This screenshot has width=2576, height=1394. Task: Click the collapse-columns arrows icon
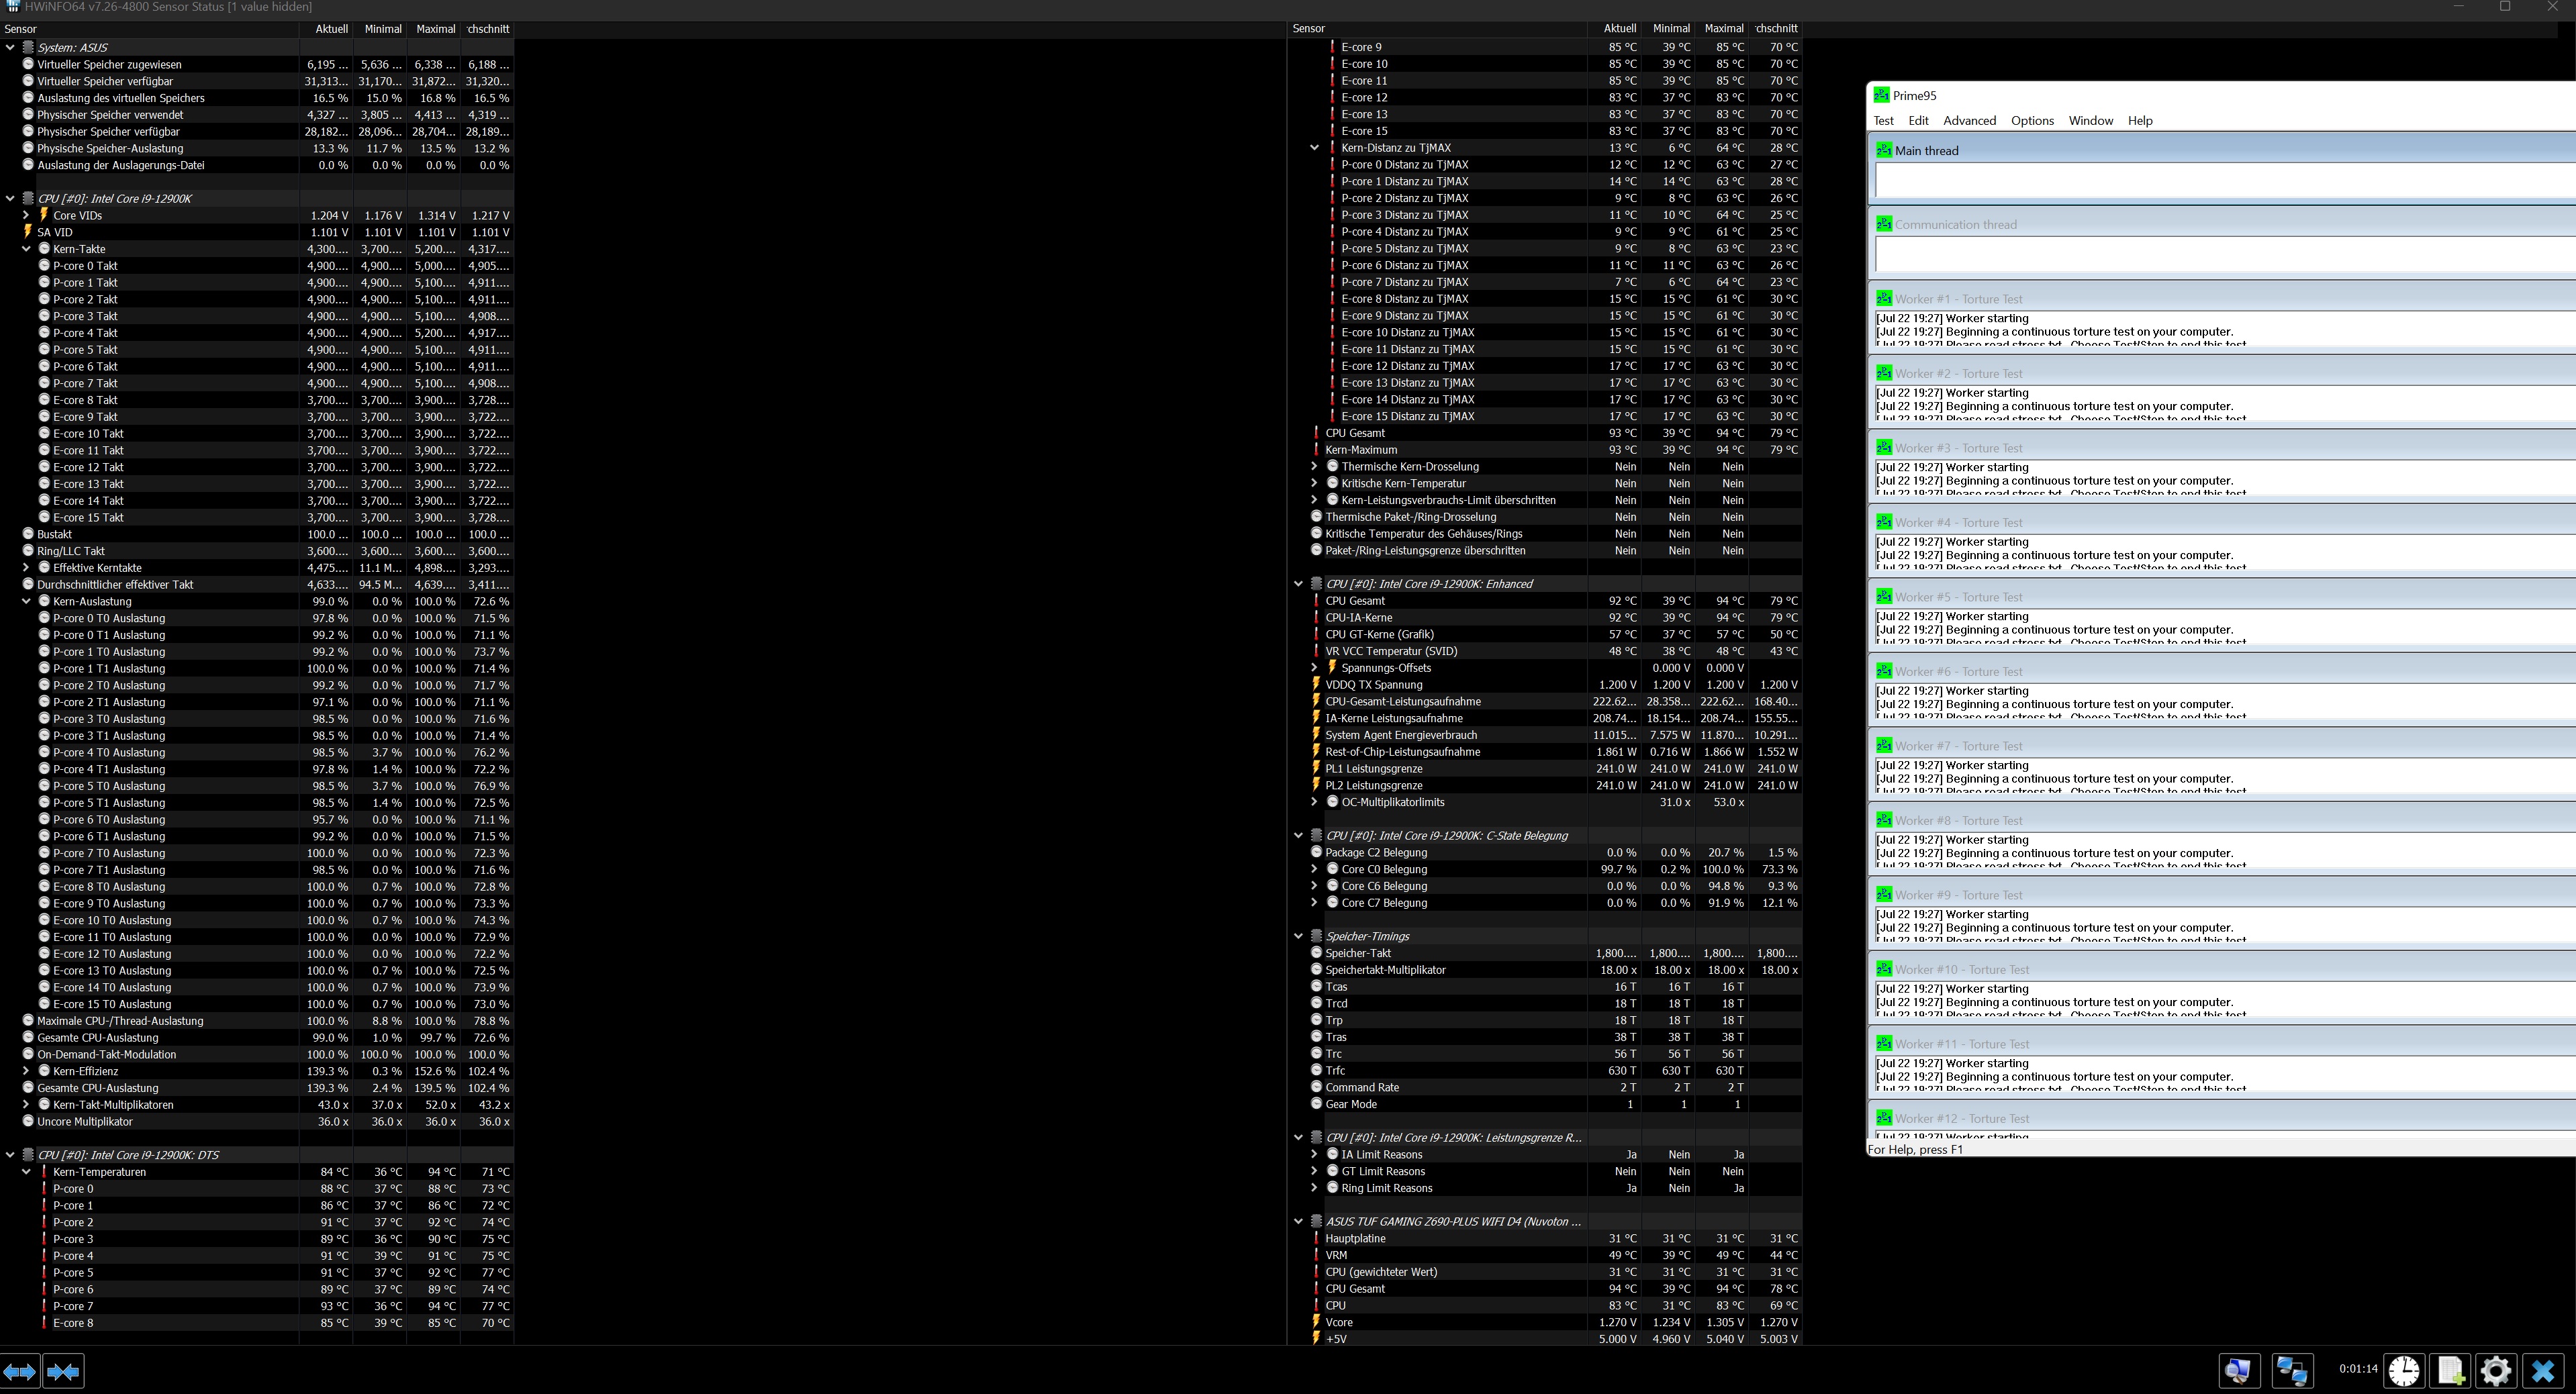63,1371
